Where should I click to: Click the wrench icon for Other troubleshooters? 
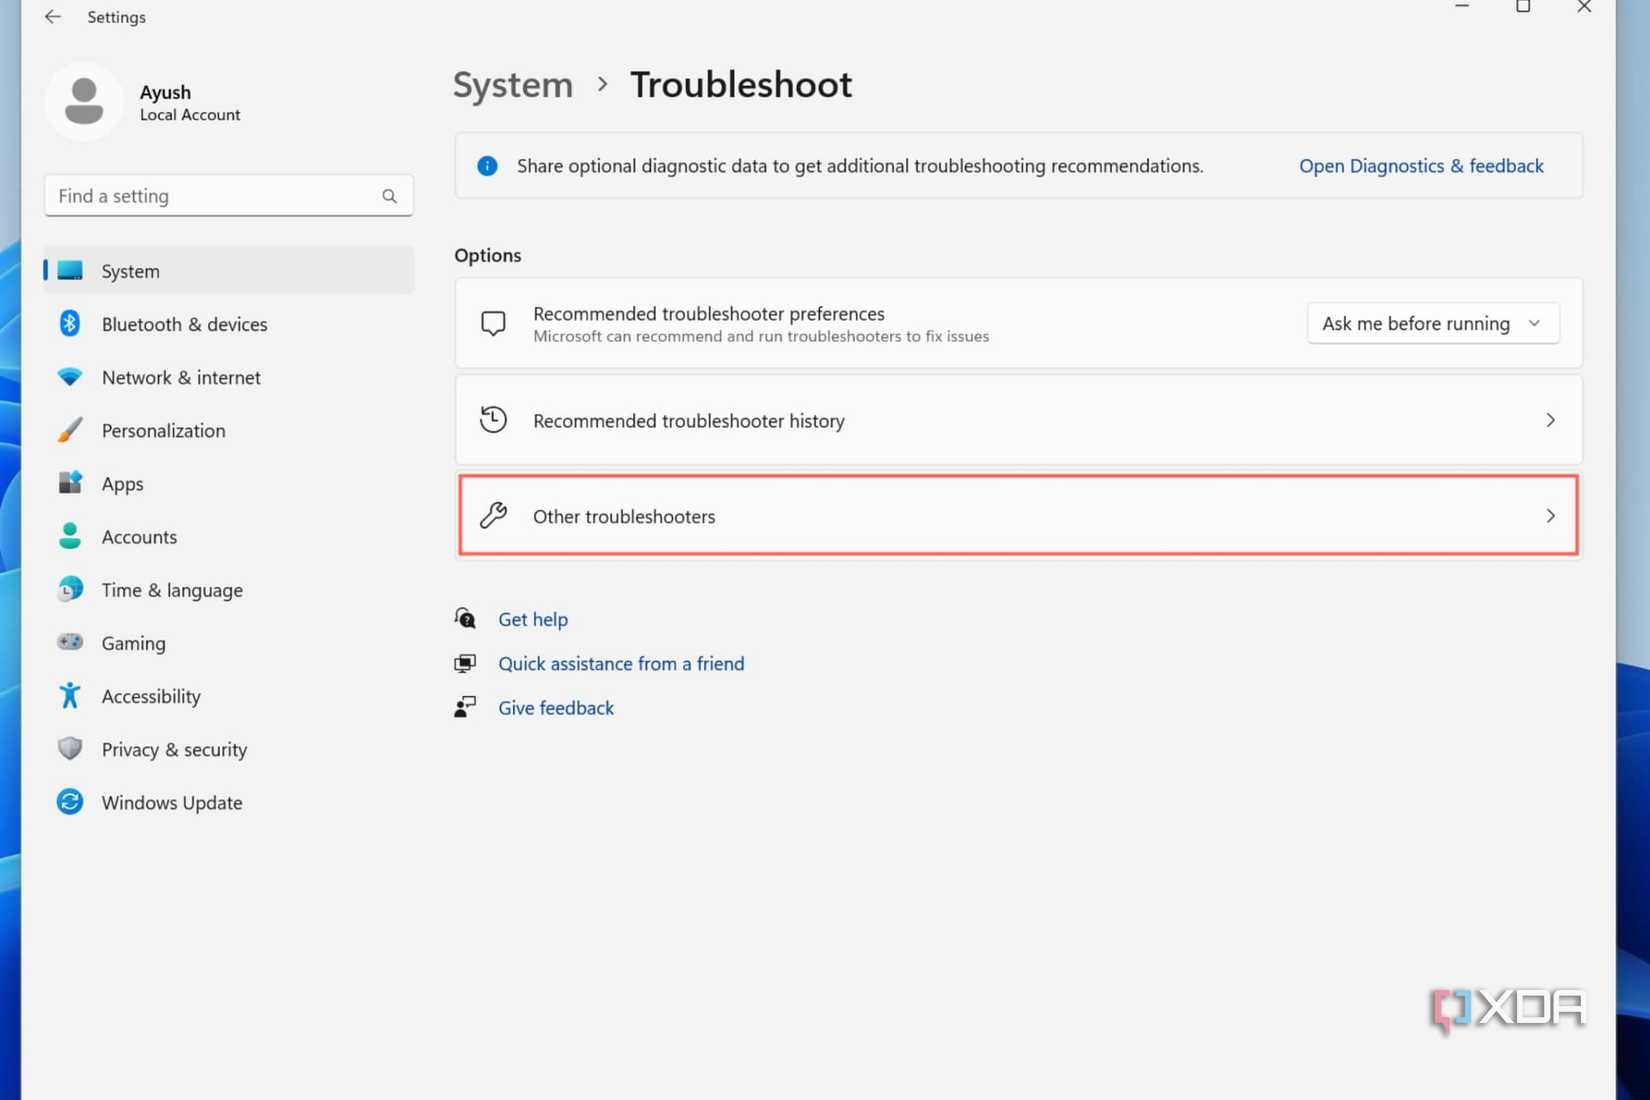click(x=493, y=516)
